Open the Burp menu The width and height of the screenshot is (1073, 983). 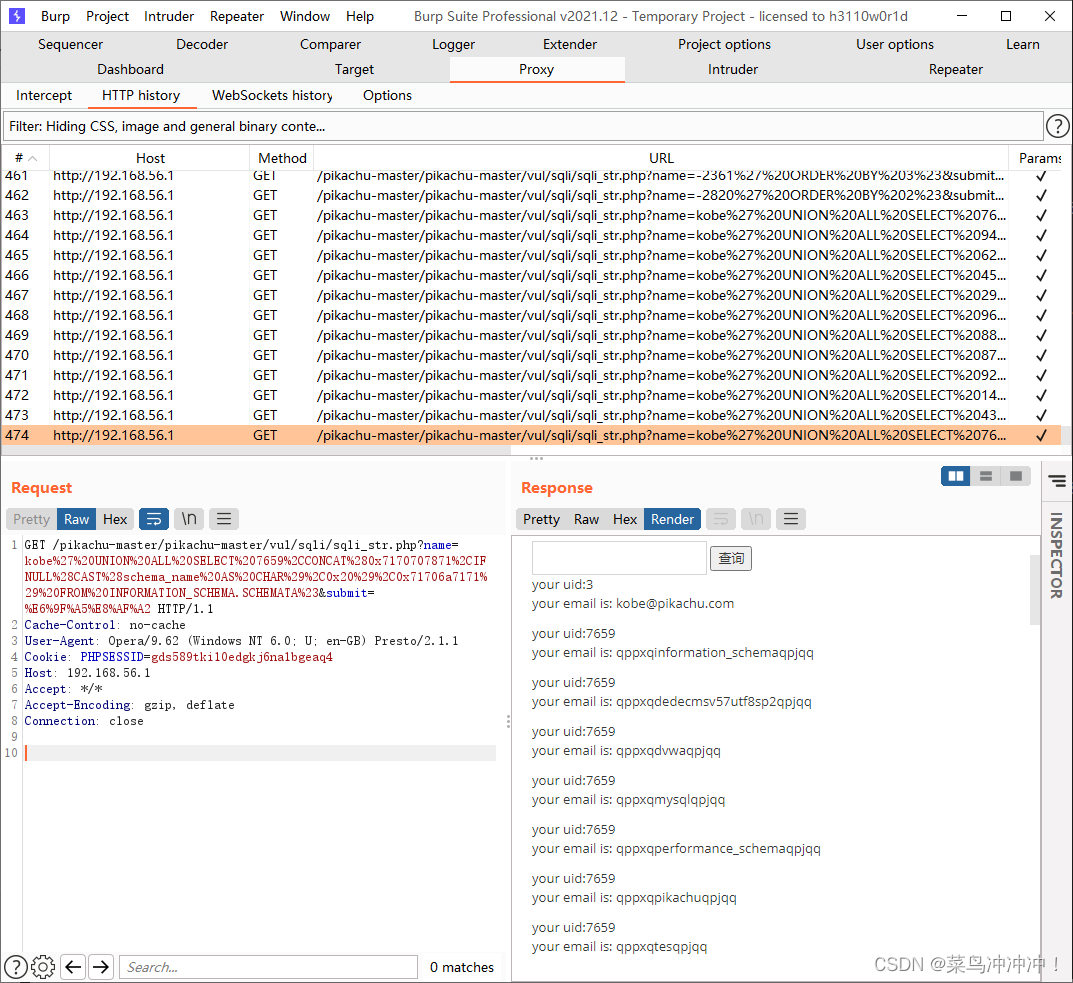(x=55, y=16)
